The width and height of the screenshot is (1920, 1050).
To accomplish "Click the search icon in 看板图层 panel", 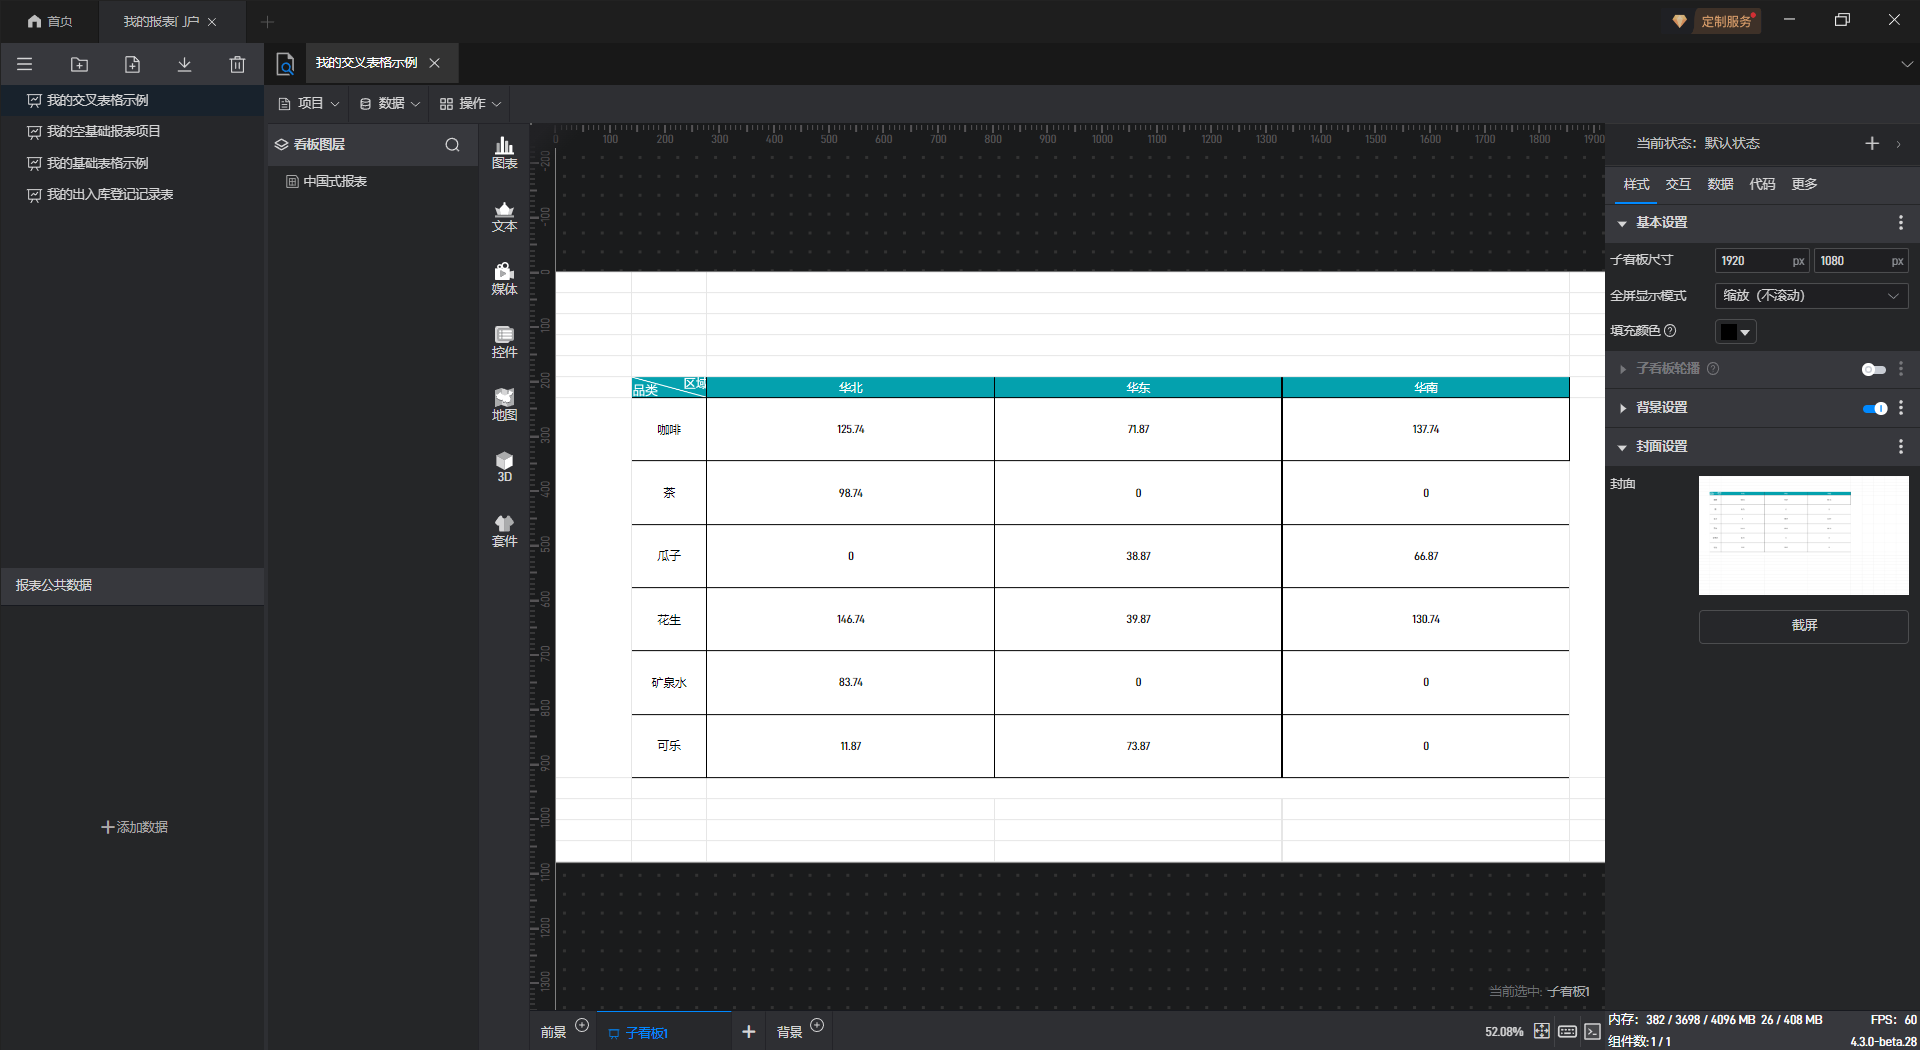I will (452, 145).
